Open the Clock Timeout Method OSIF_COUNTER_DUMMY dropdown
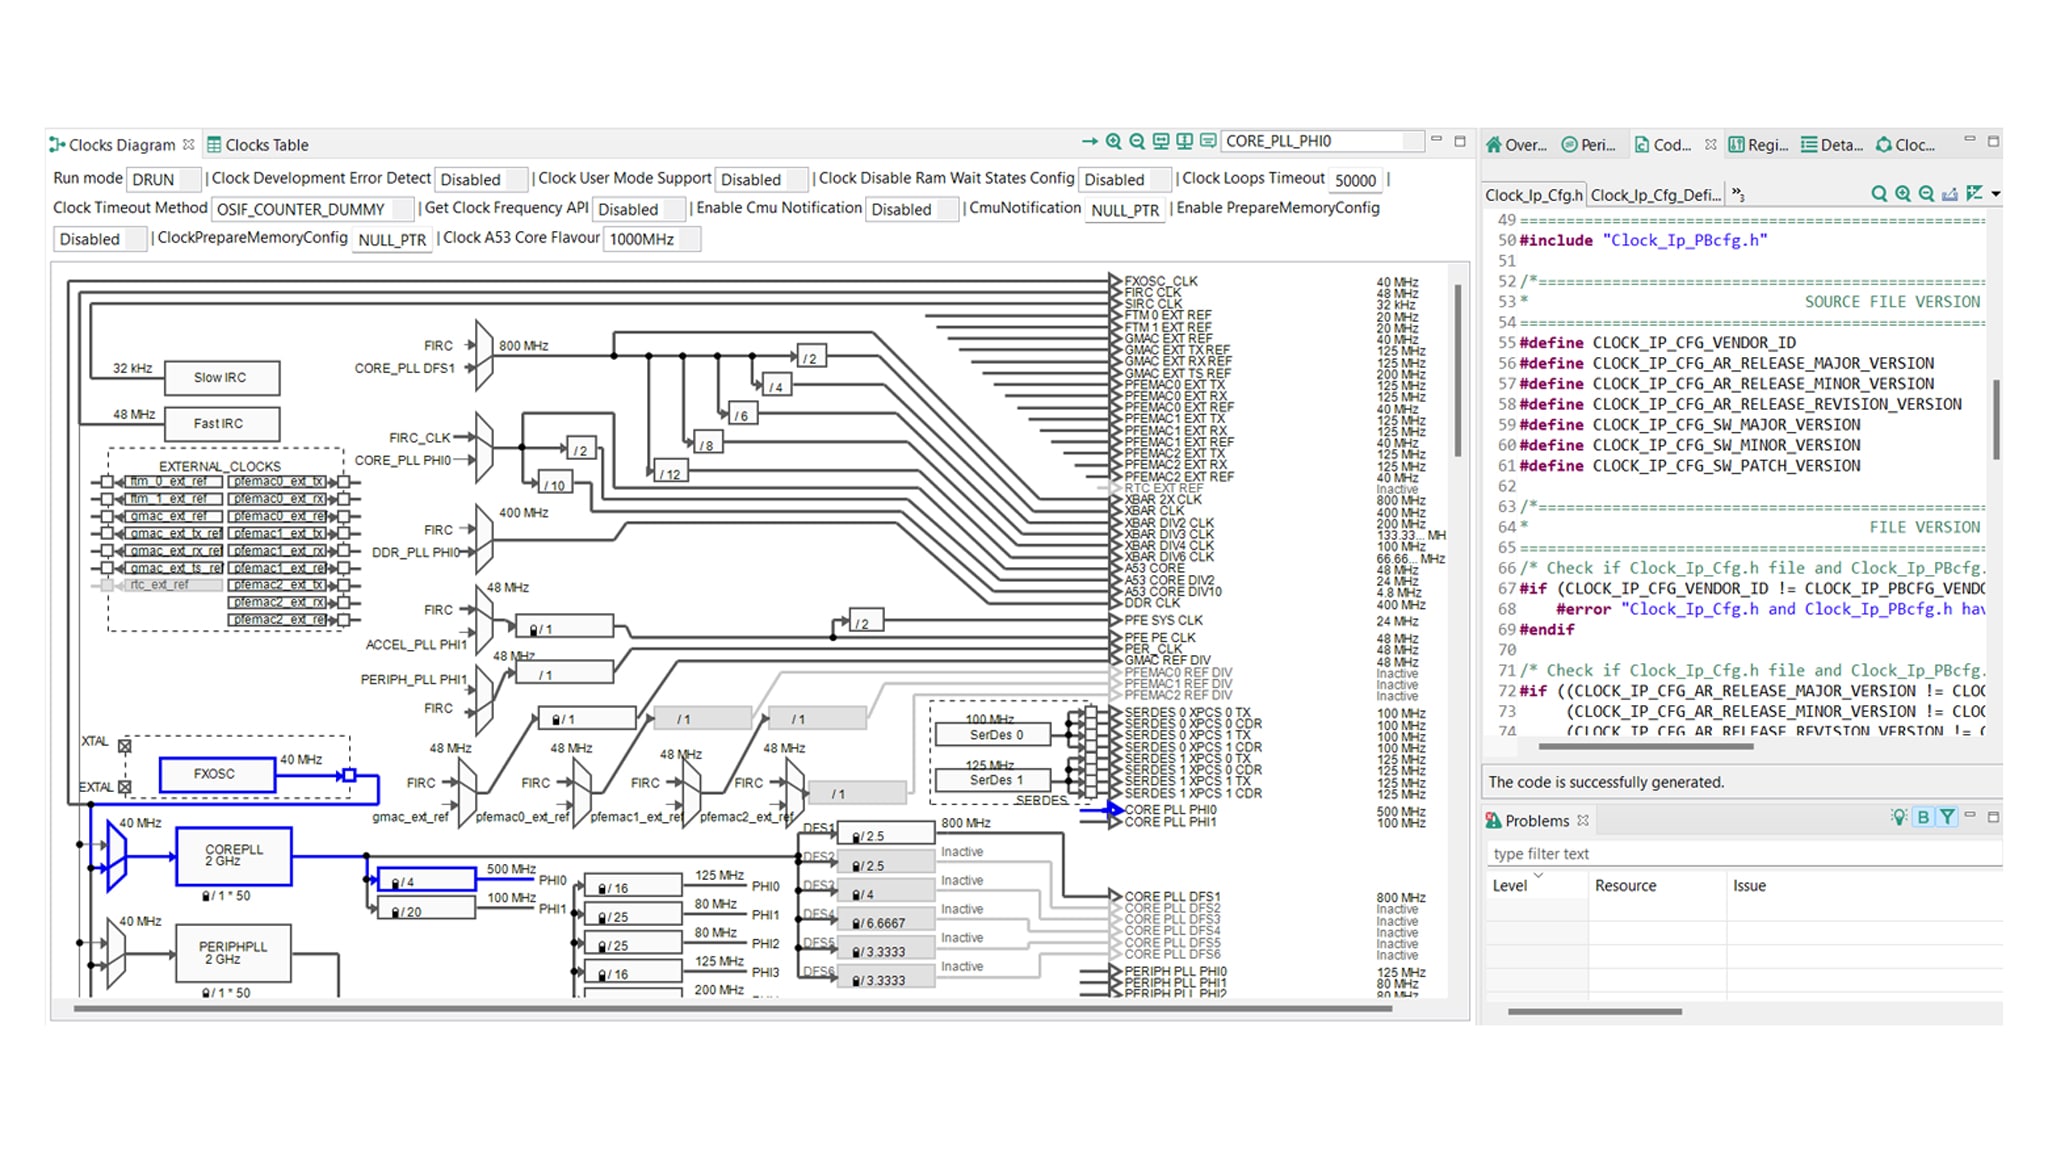The height and width of the screenshot is (1153, 2048). click(x=313, y=209)
